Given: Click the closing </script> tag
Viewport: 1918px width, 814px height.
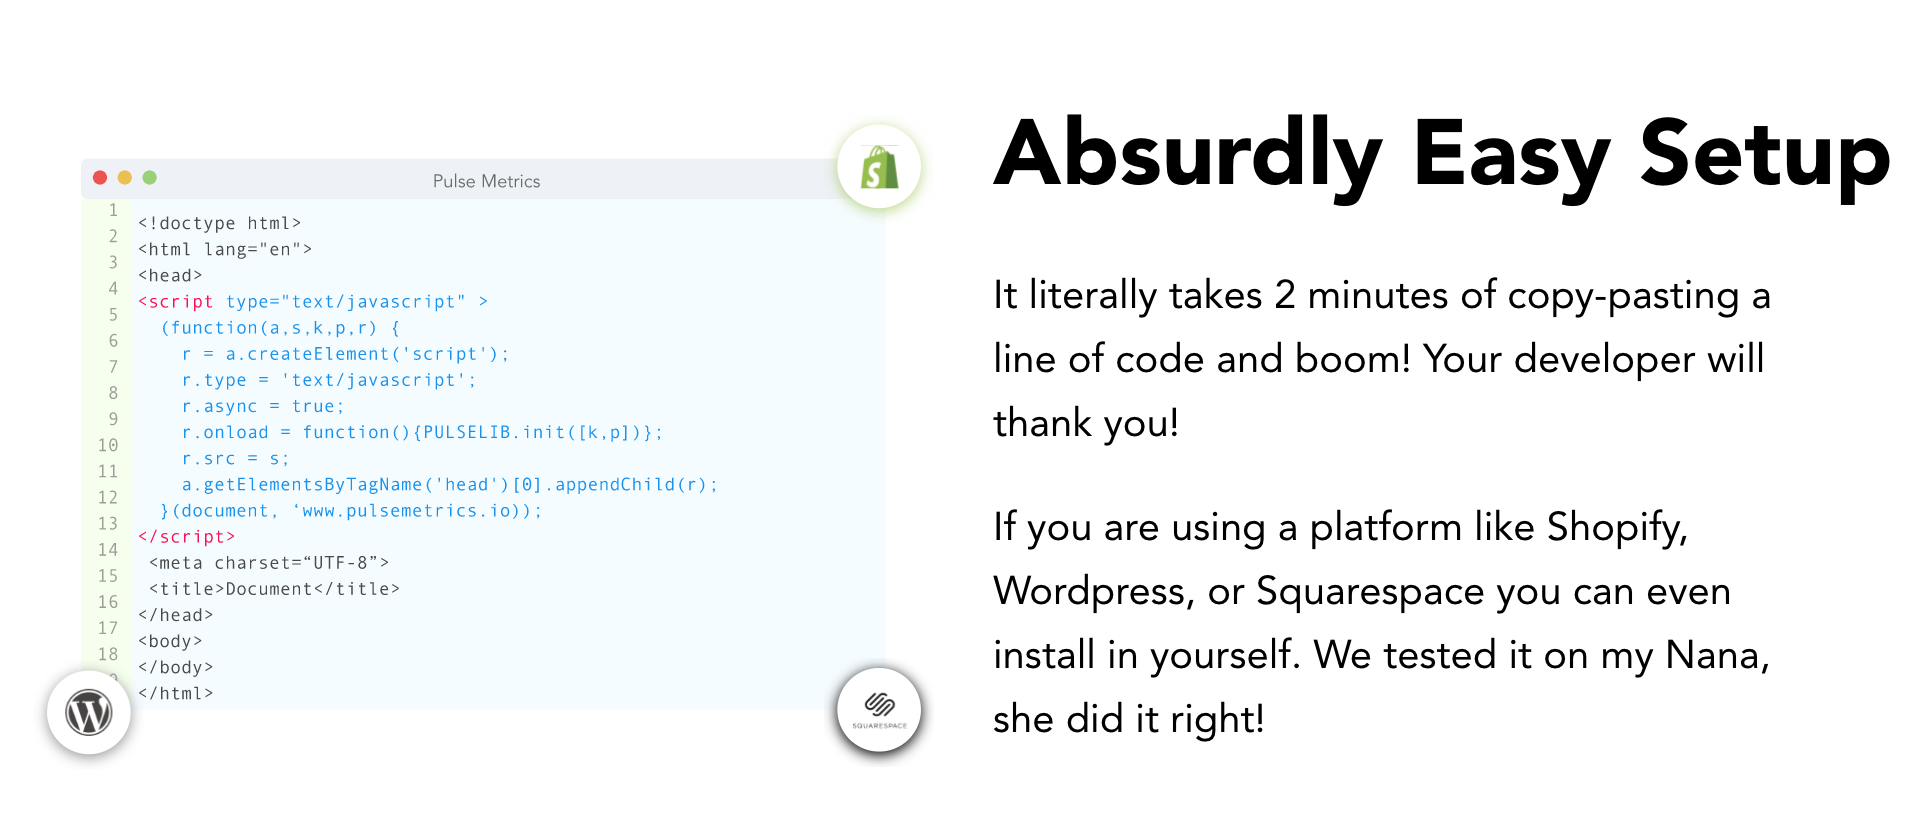Looking at the screenshot, I should click(x=187, y=537).
